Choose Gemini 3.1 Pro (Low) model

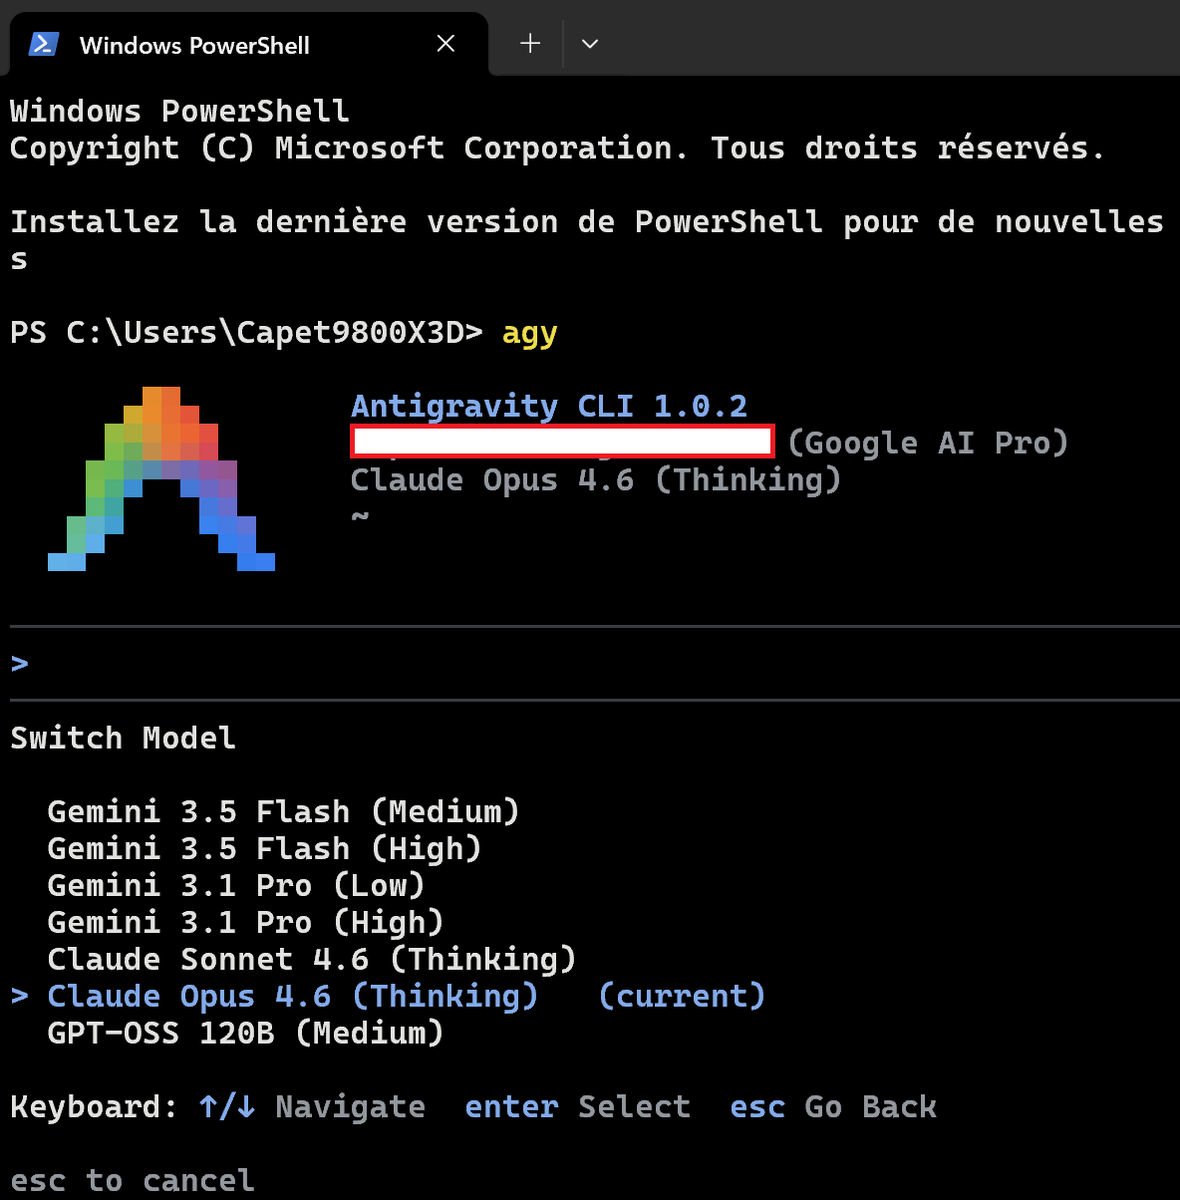coord(236,885)
